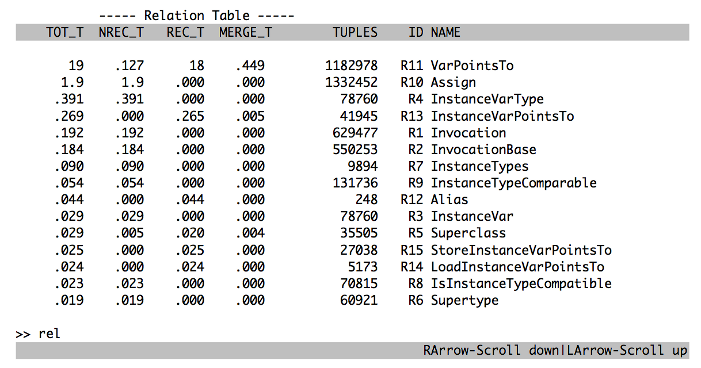701x368 pixels.
Task: Select the InstanceTypeComparable relation name
Action: click(x=514, y=183)
